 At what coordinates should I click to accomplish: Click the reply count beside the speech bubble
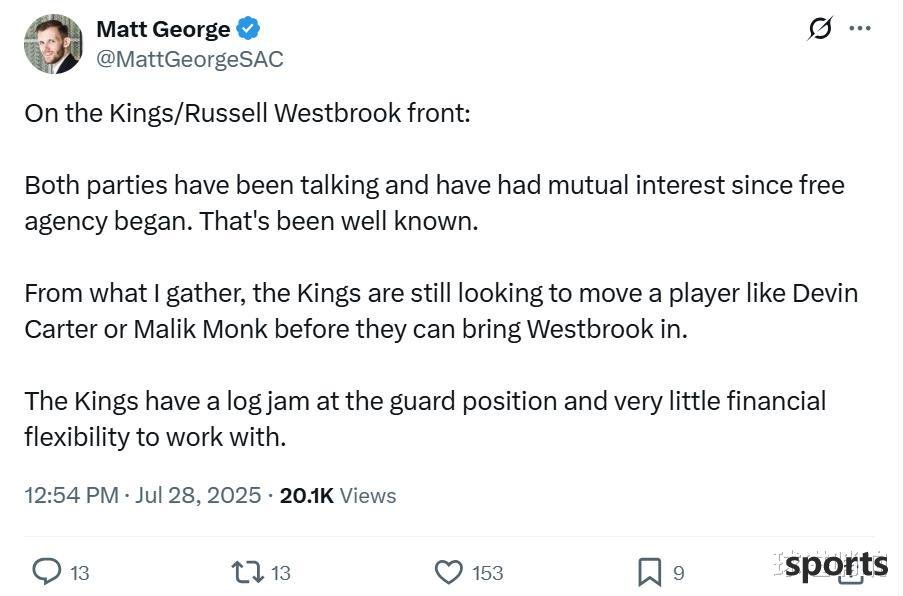80,573
